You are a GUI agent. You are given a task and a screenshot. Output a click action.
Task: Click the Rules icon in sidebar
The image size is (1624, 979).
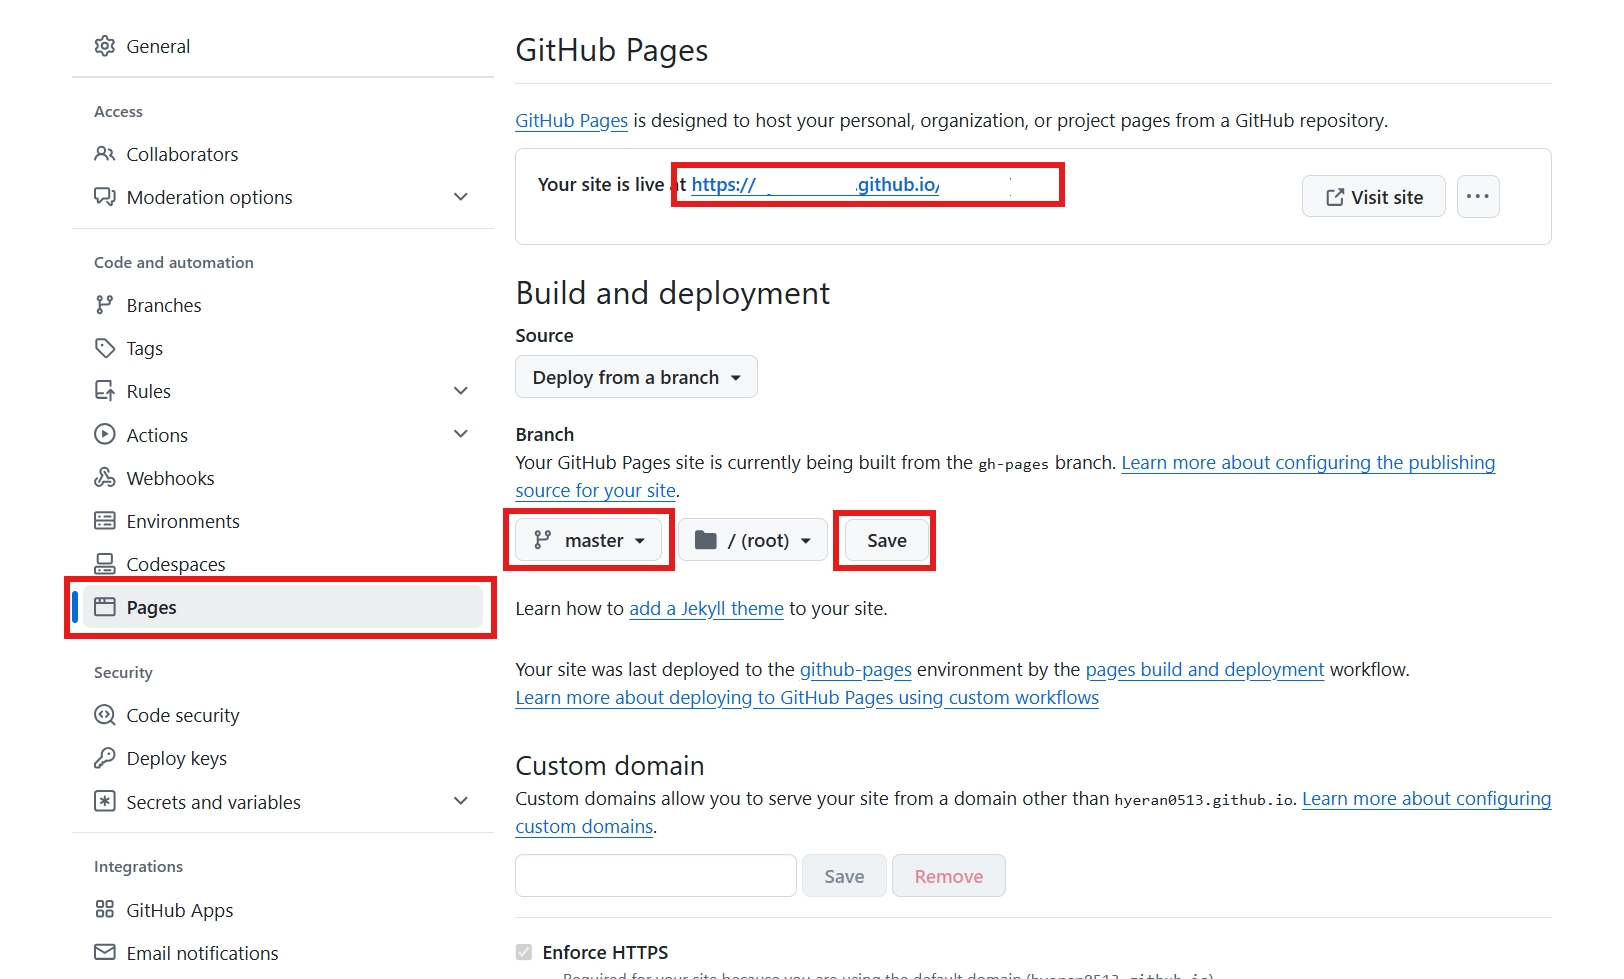(105, 391)
